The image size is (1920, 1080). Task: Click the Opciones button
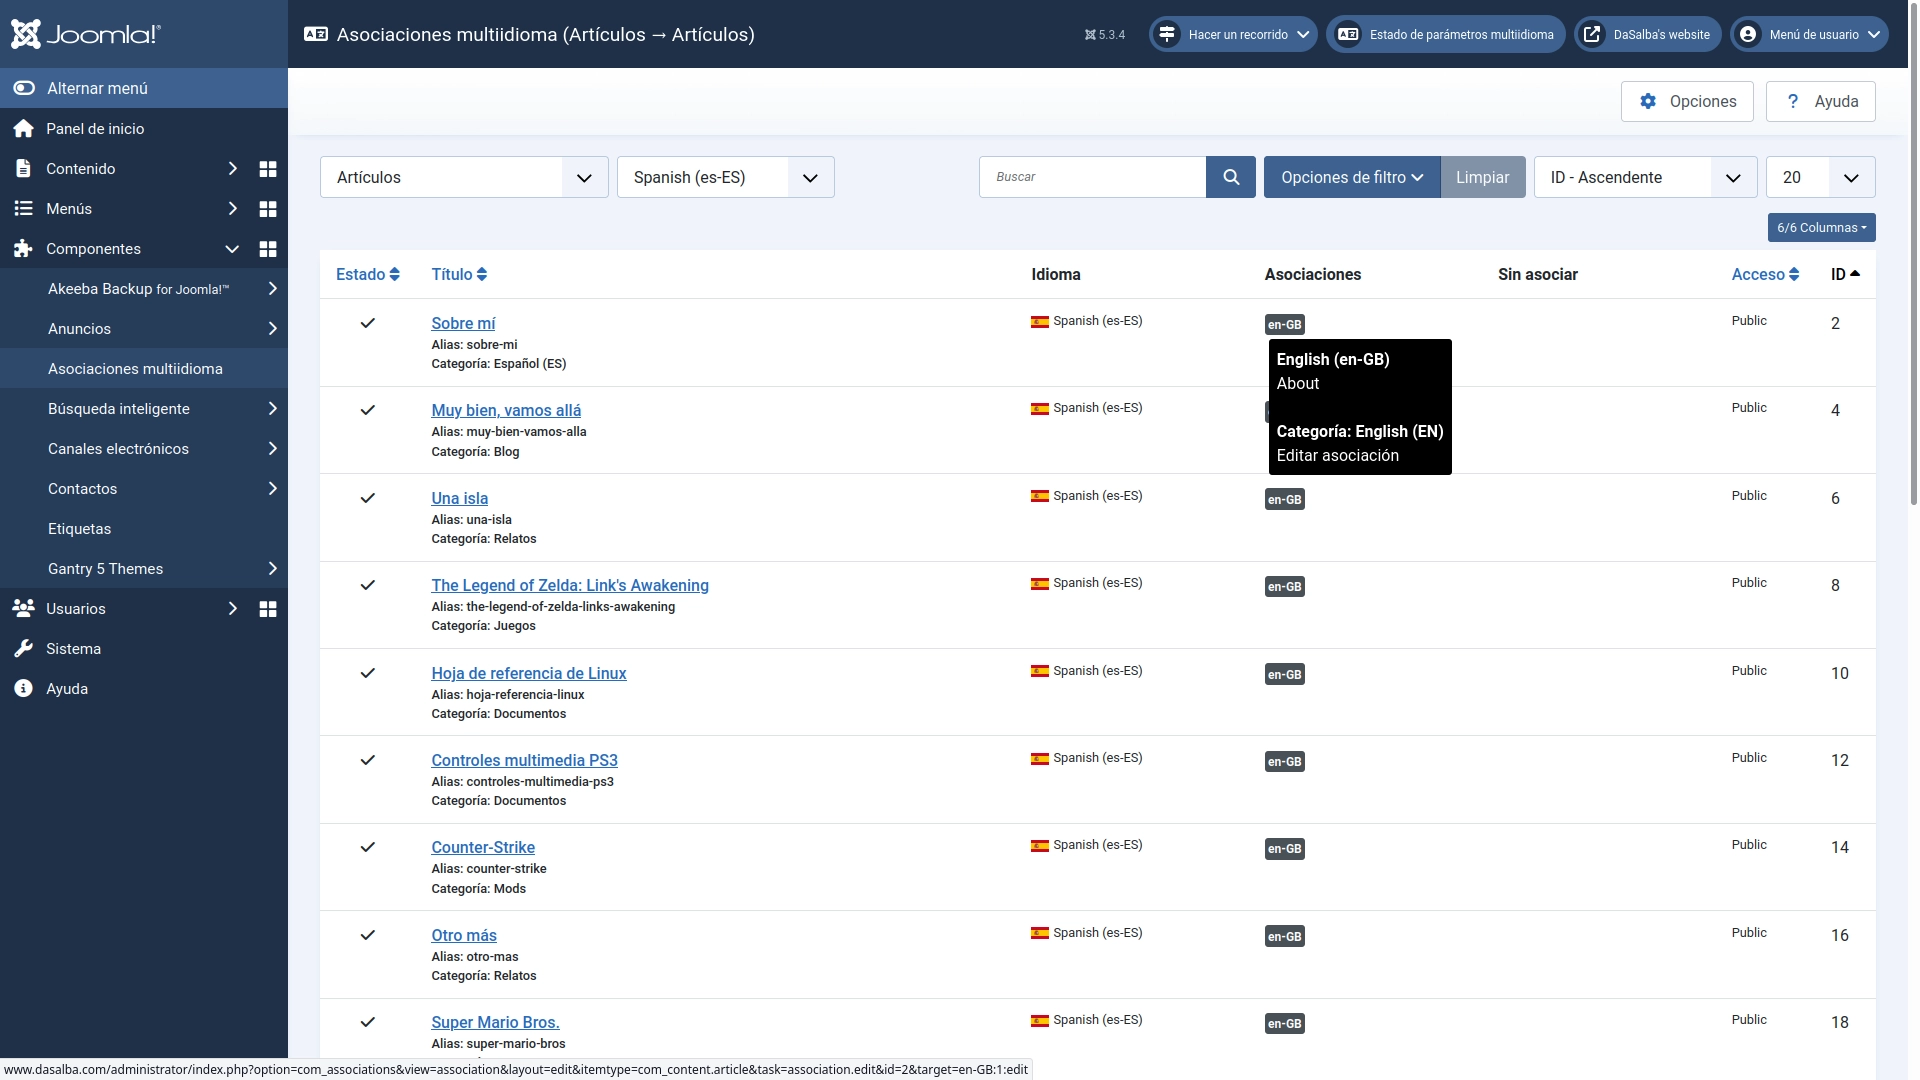click(1687, 101)
